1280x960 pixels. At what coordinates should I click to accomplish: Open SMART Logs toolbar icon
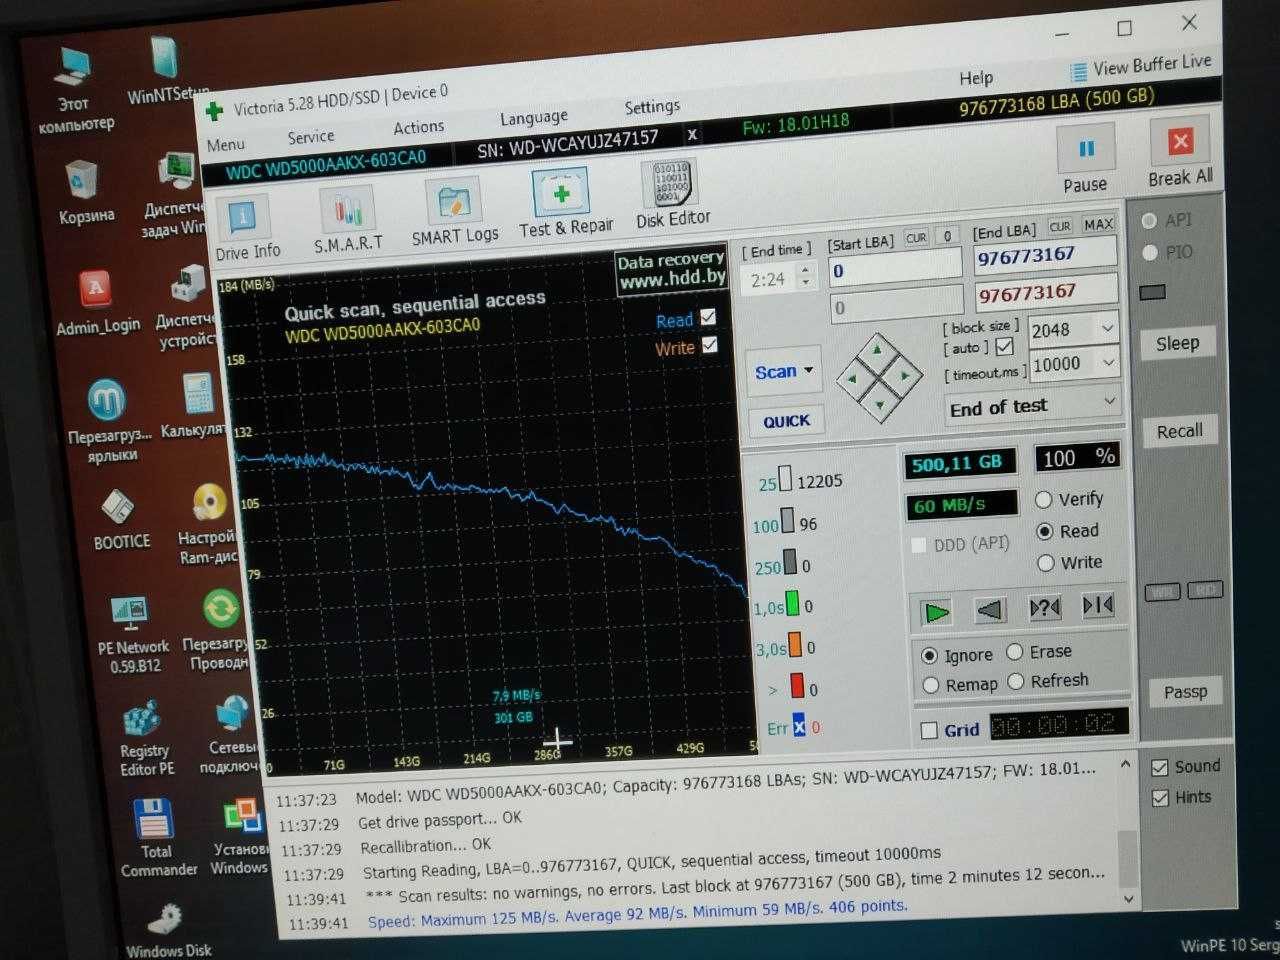(453, 203)
